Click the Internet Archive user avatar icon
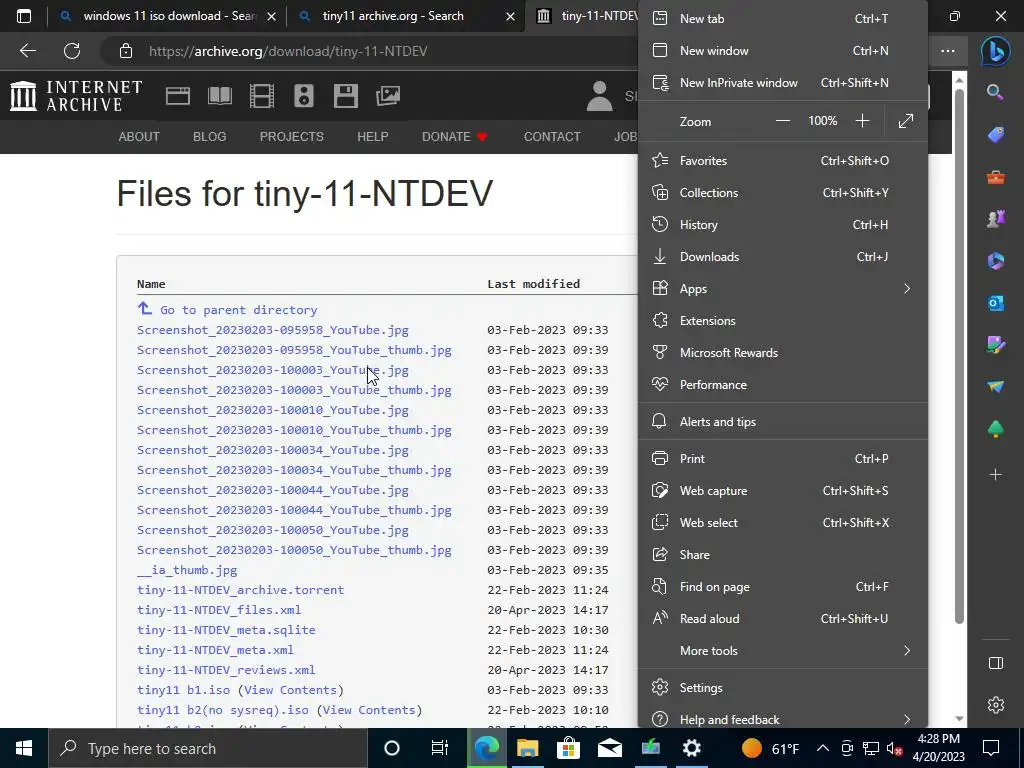Viewport: 1024px width, 768px height. tap(600, 96)
